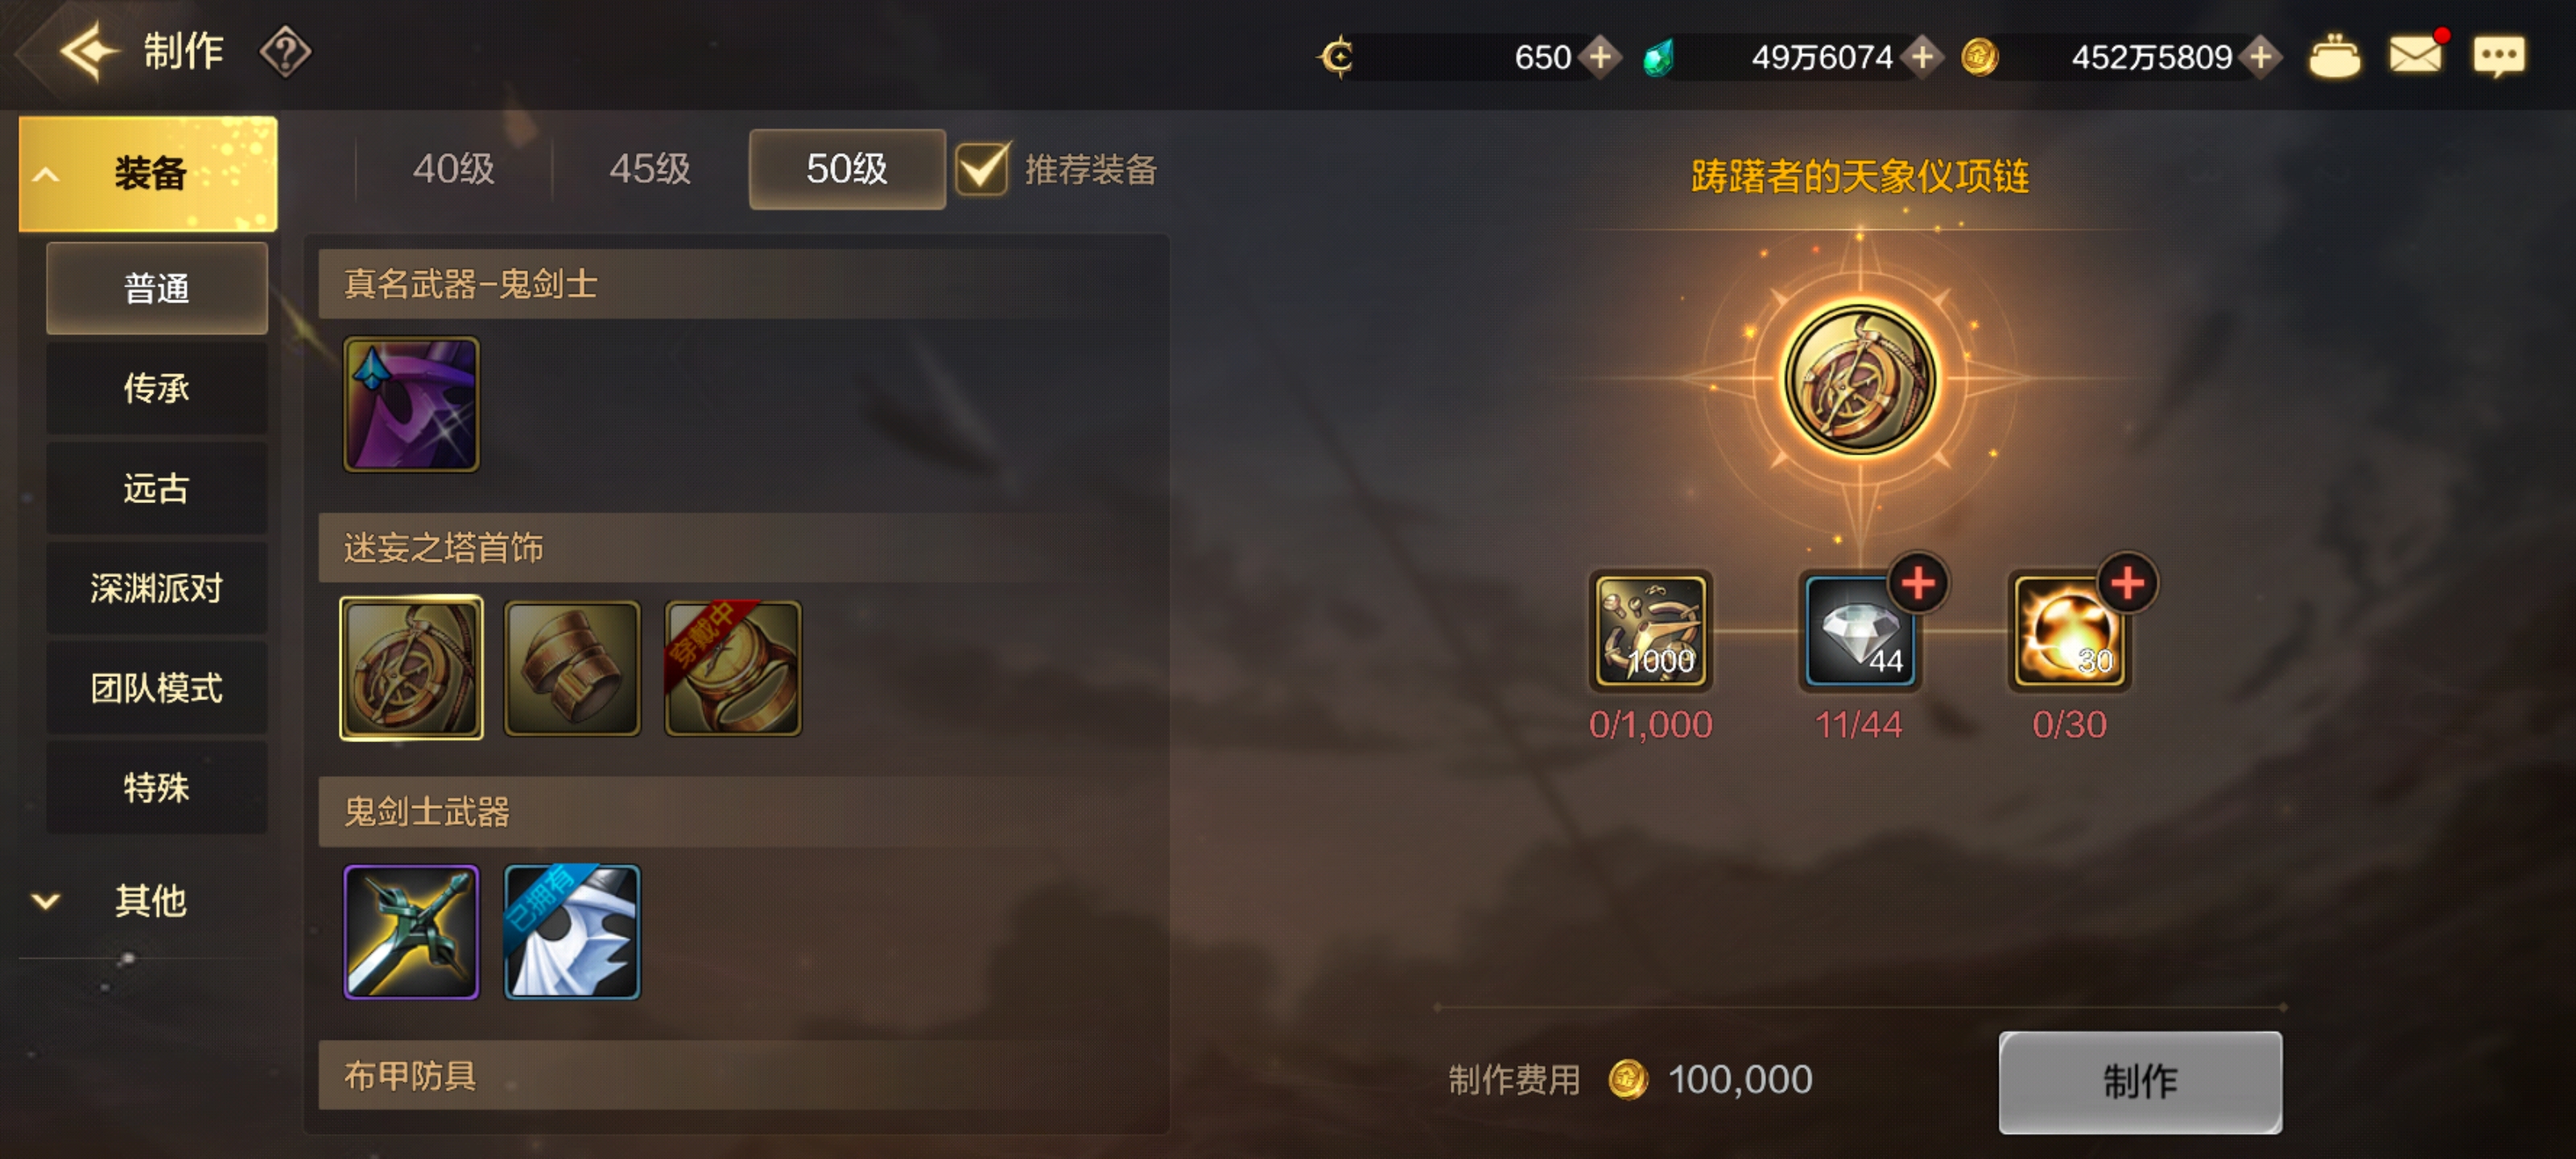This screenshot has height=1159, width=2576.
Task: Select the equipped ring icon marked 穿戴中
Action: coord(733,668)
